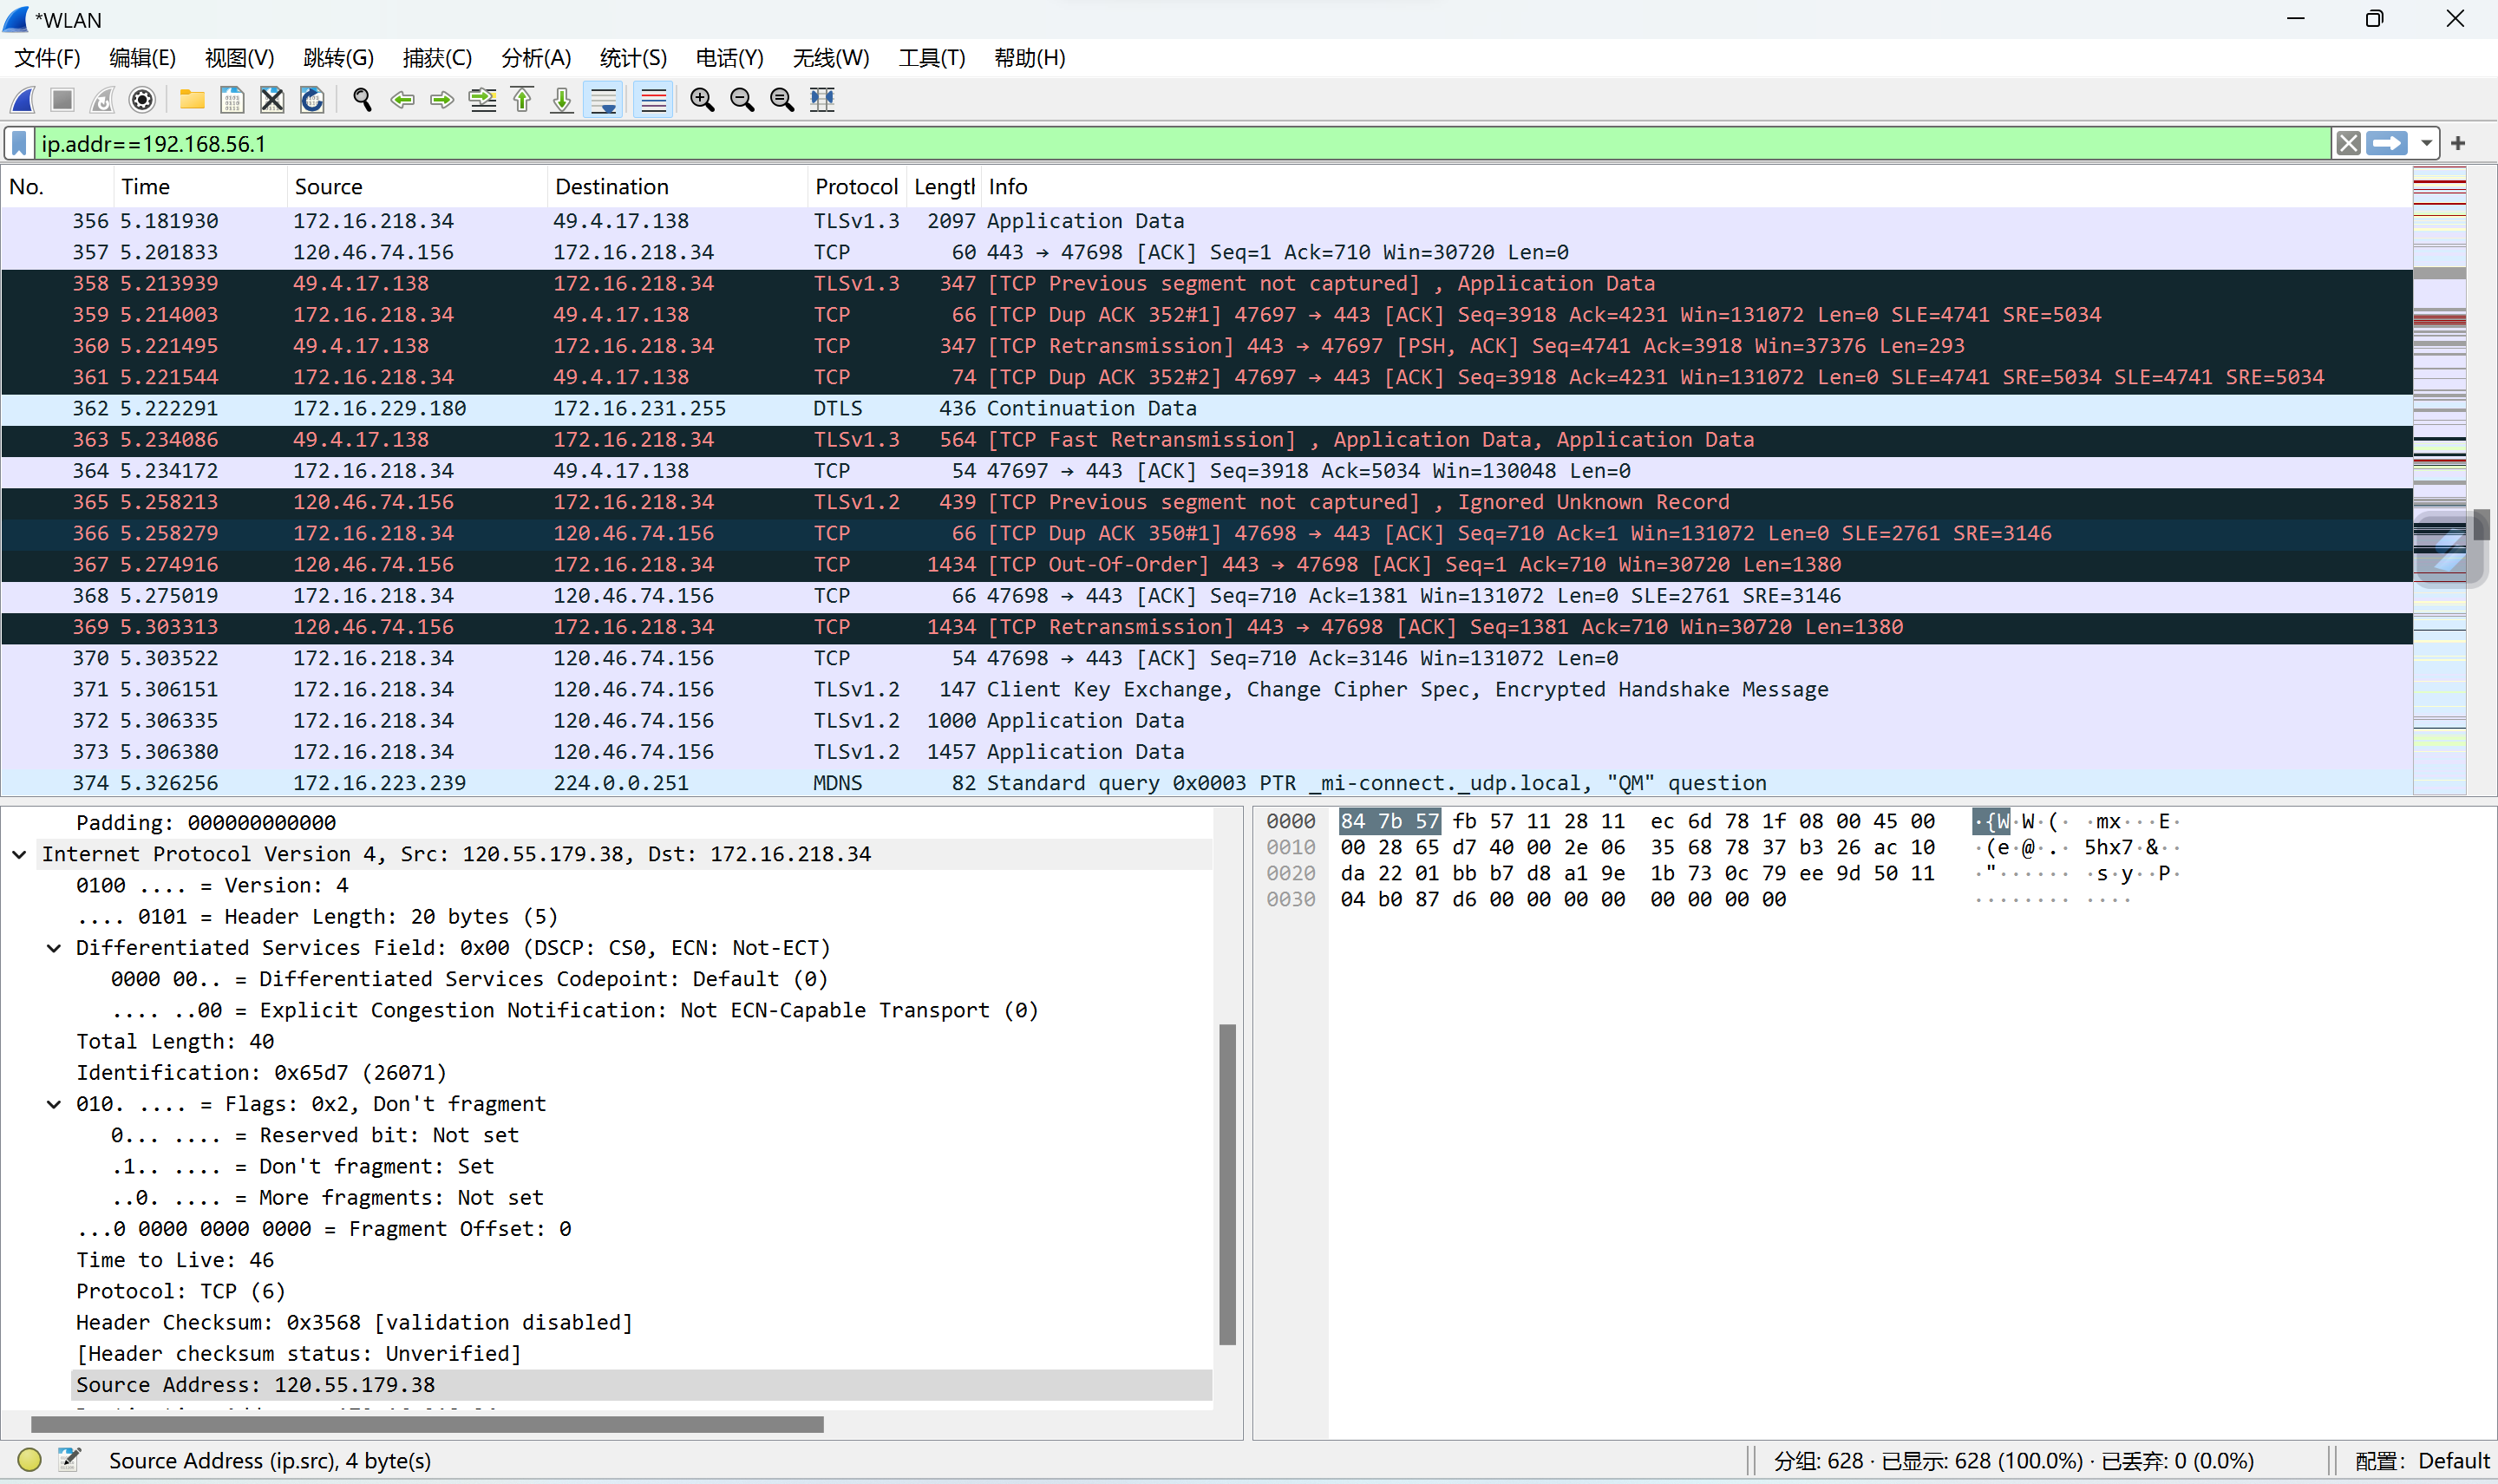Open a capture file folder icon
Image resolution: width=2498 pixels, height=1484 pixels.
click(x=191, y=100)
